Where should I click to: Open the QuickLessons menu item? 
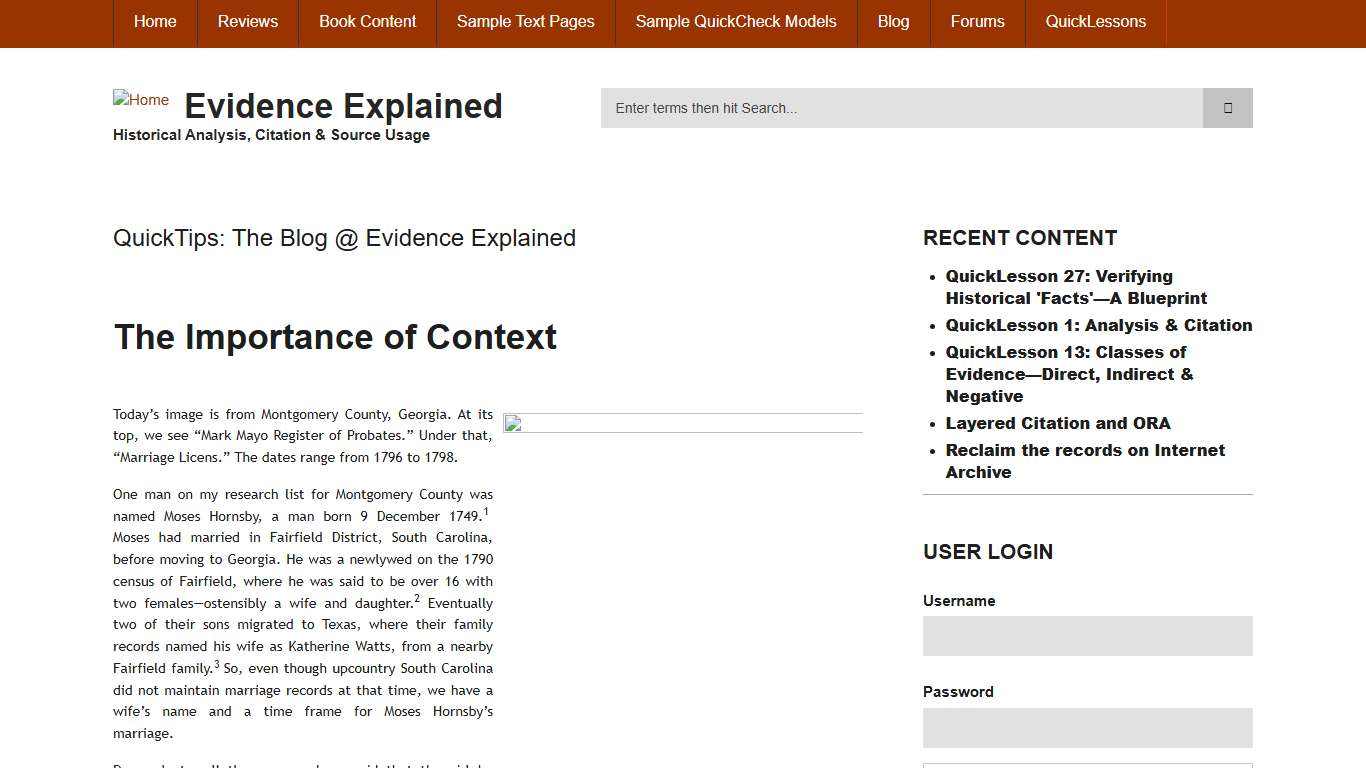click(1095, 21)
